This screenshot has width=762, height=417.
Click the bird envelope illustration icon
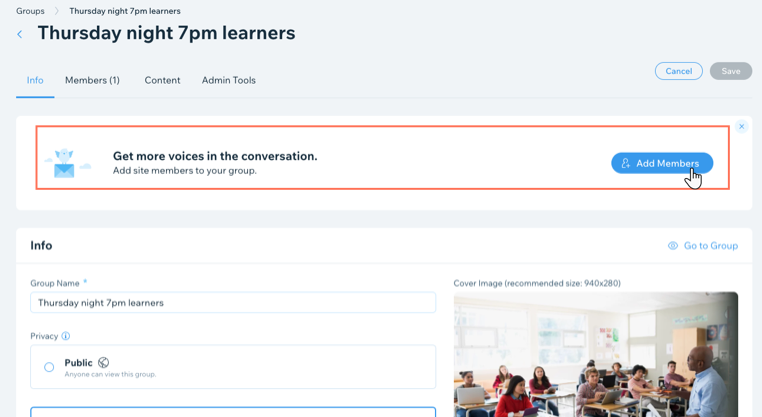click(67, 163)
